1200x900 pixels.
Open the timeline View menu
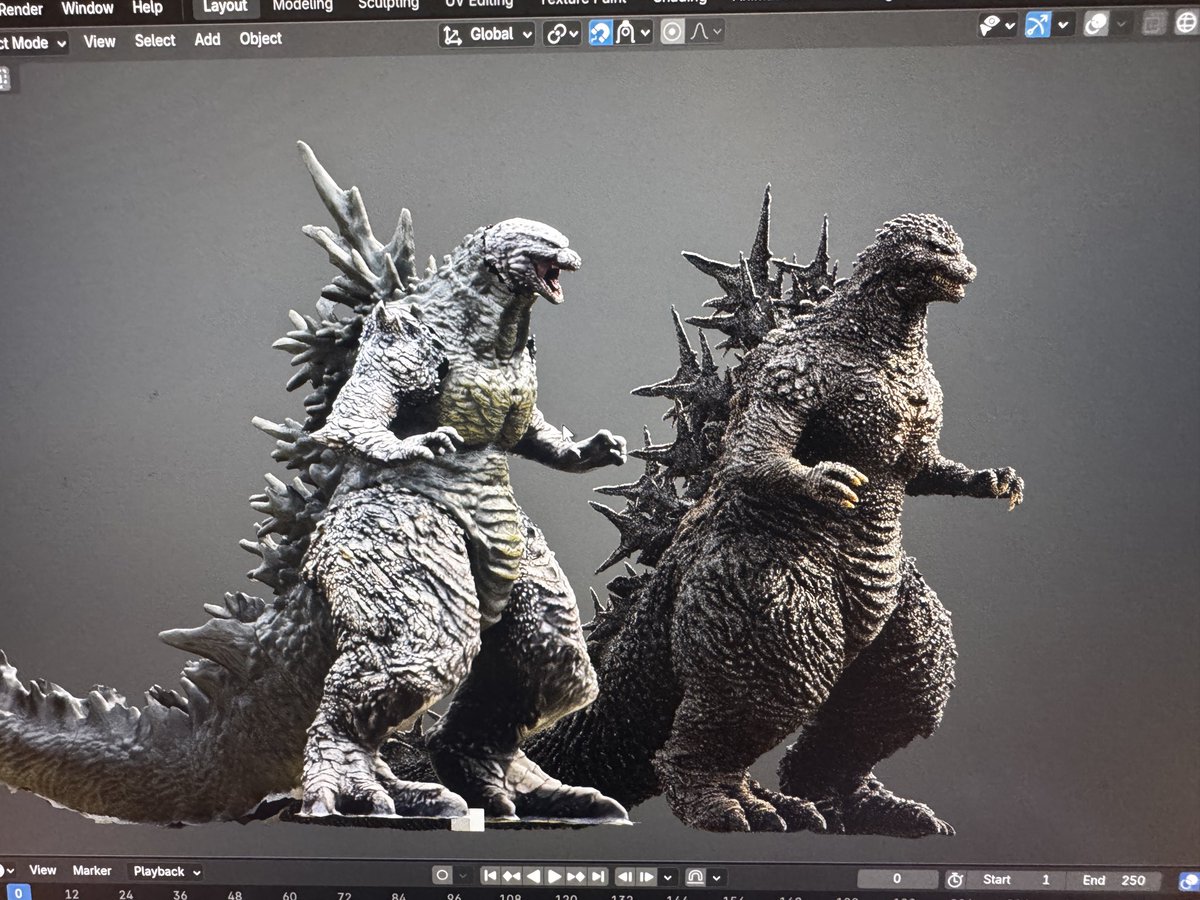[x=42, y=870]
